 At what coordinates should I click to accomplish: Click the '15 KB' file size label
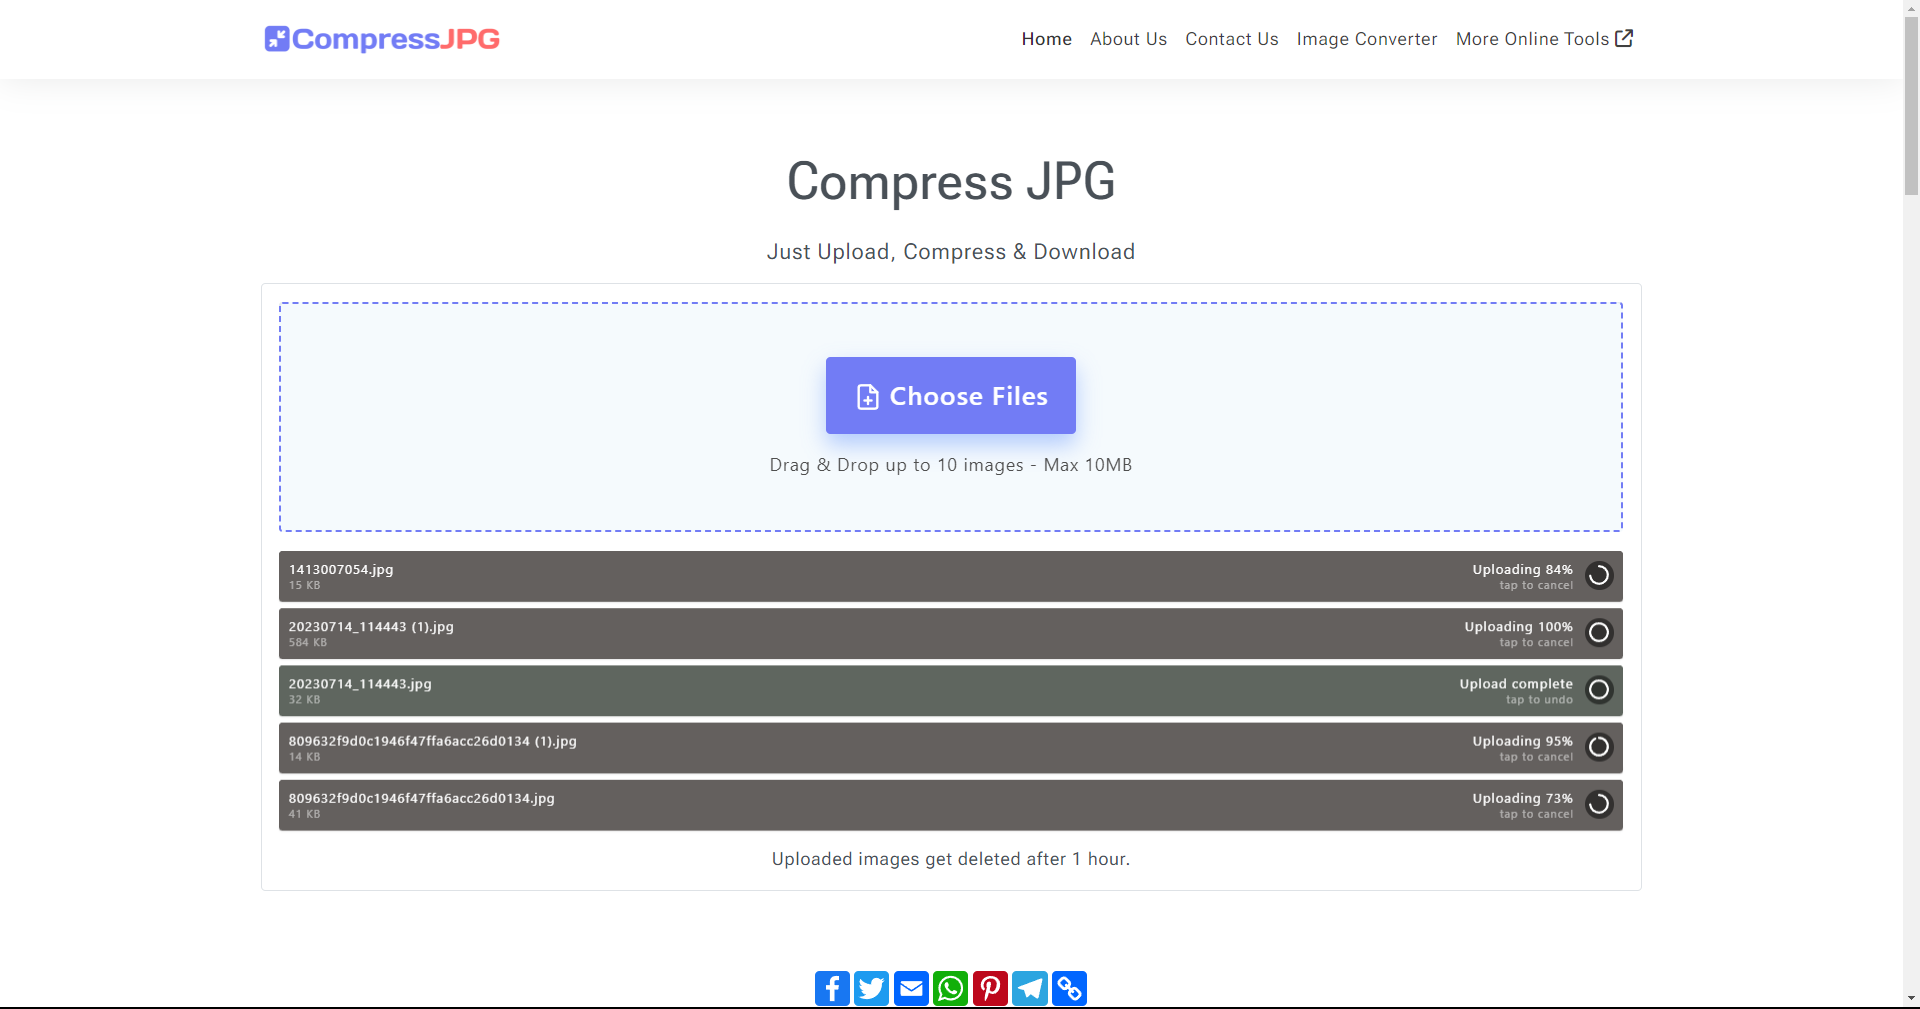pos(305,585)
